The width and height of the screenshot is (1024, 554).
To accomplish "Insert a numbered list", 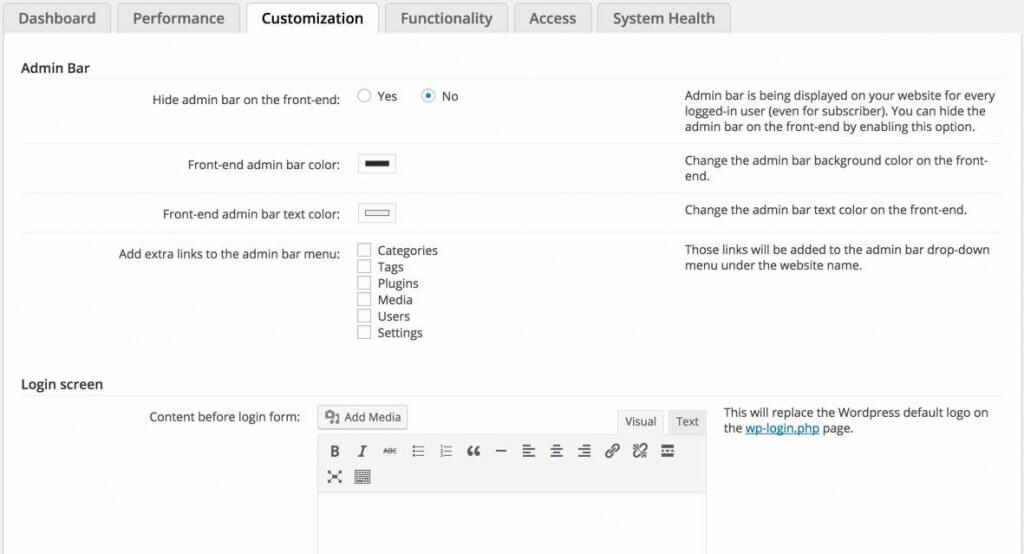I will (x=446, y=451).
